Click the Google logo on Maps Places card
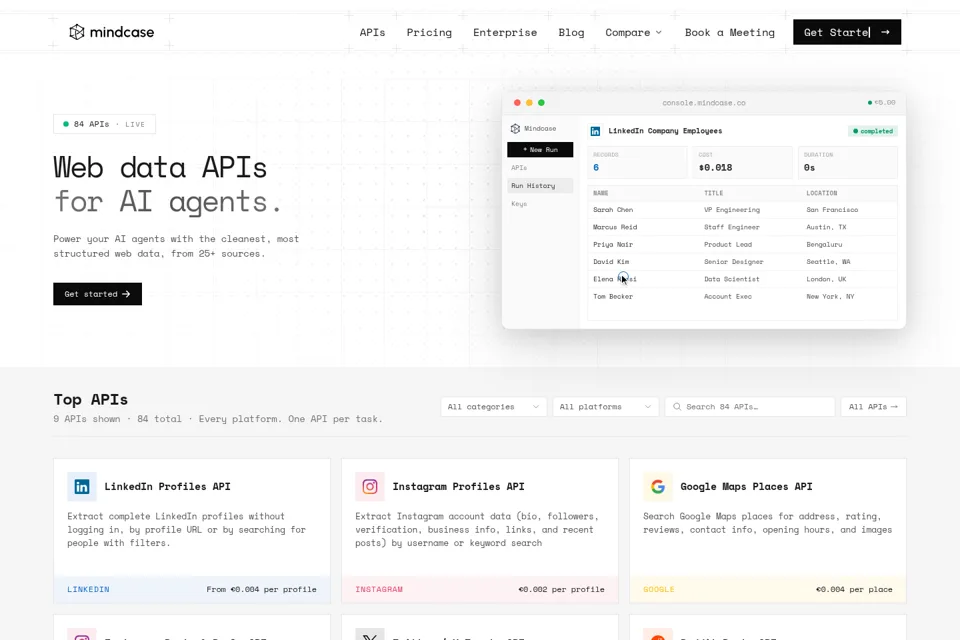 point(658,487)
